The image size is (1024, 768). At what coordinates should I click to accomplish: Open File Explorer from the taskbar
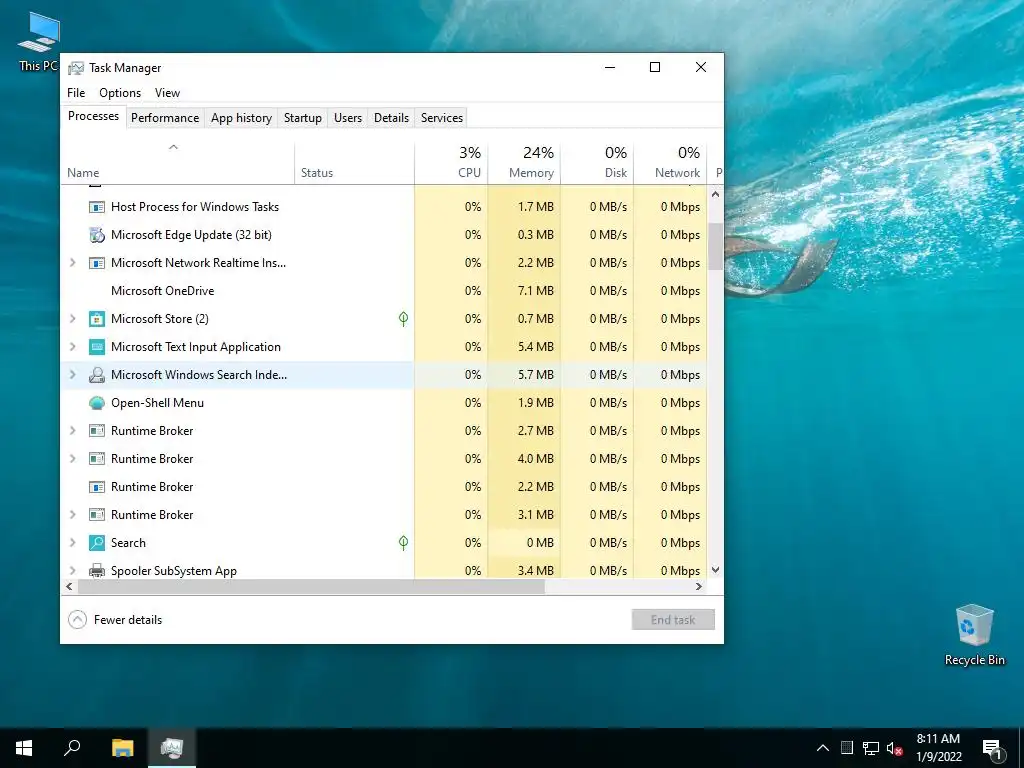pyautogui.click(x=122, y=748)
